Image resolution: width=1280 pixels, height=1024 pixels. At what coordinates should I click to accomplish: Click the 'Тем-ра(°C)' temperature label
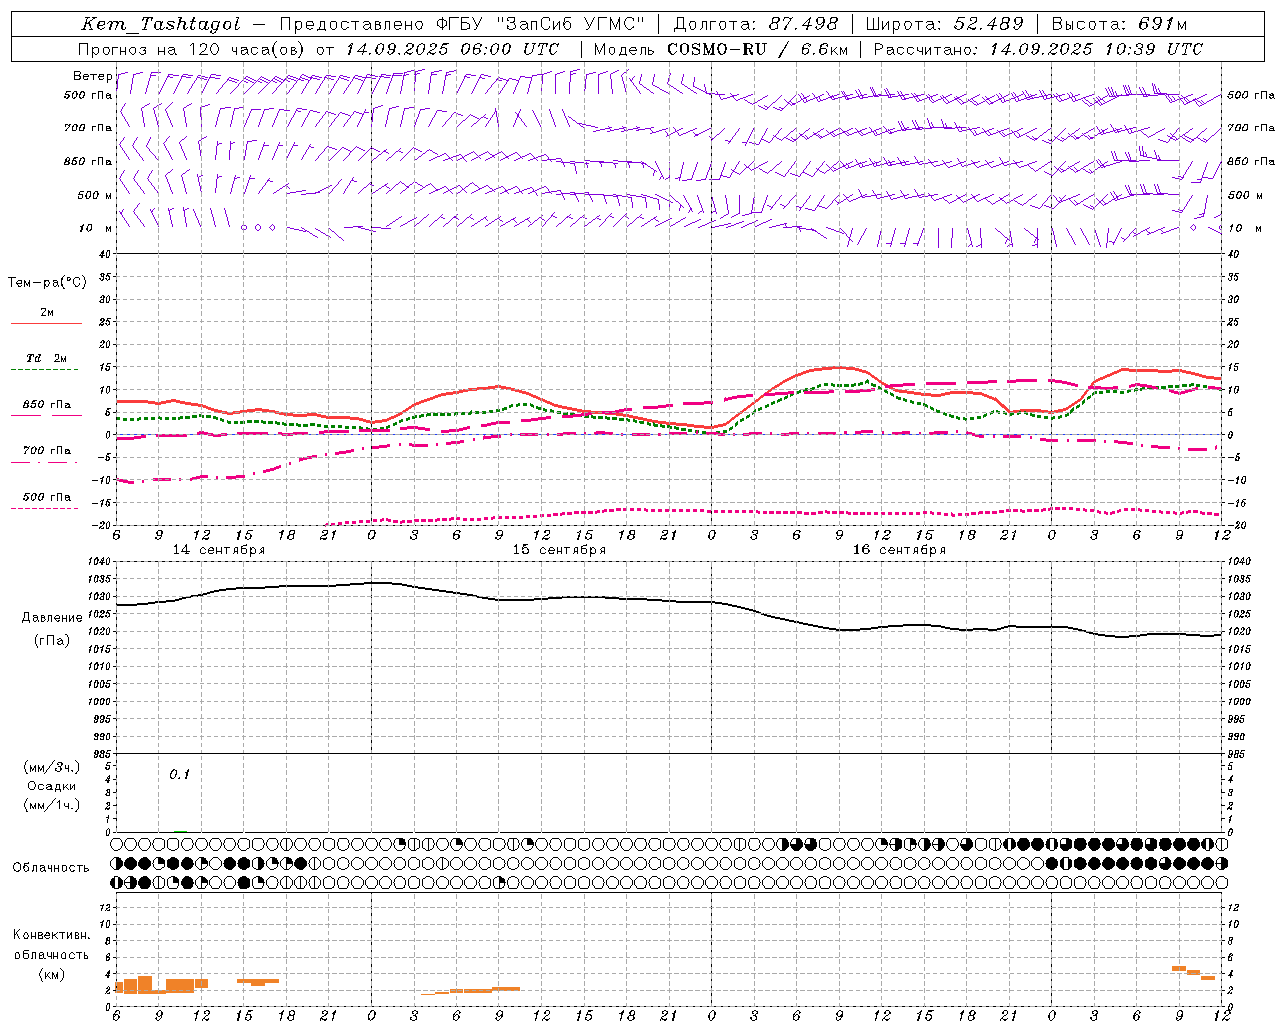coord(47,283)
